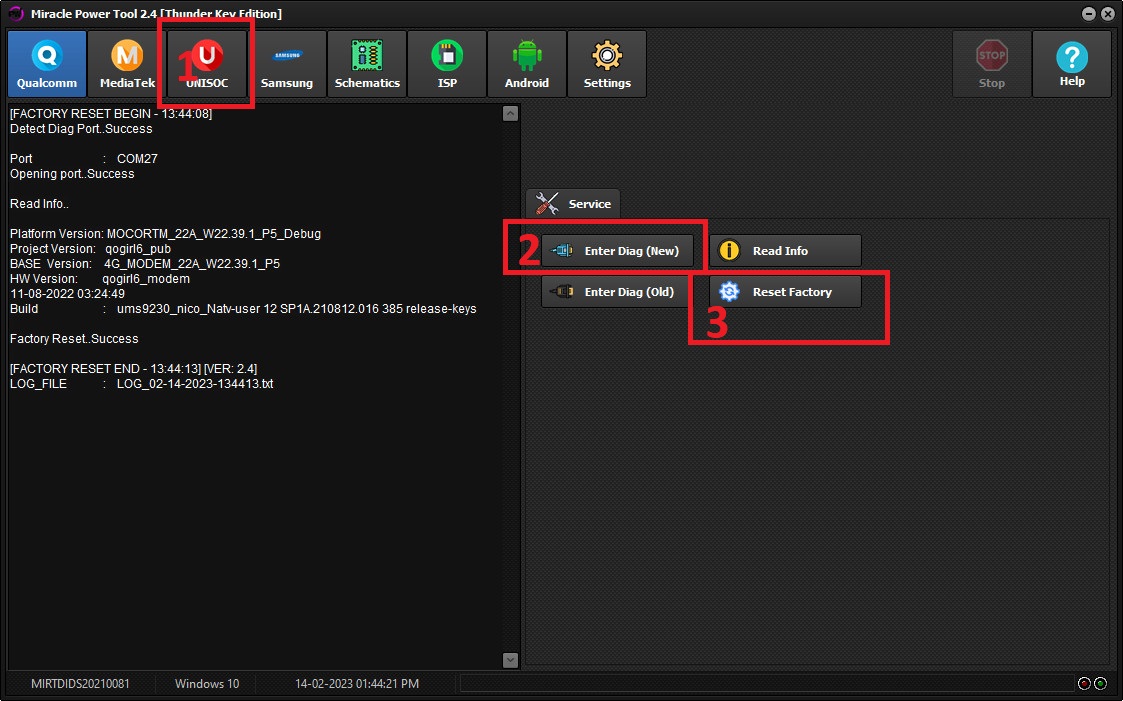The height and width of the screenshot is (701, 1123).
Task: Click Enter Diag (Old) button
Action: [x=616, y=291]
